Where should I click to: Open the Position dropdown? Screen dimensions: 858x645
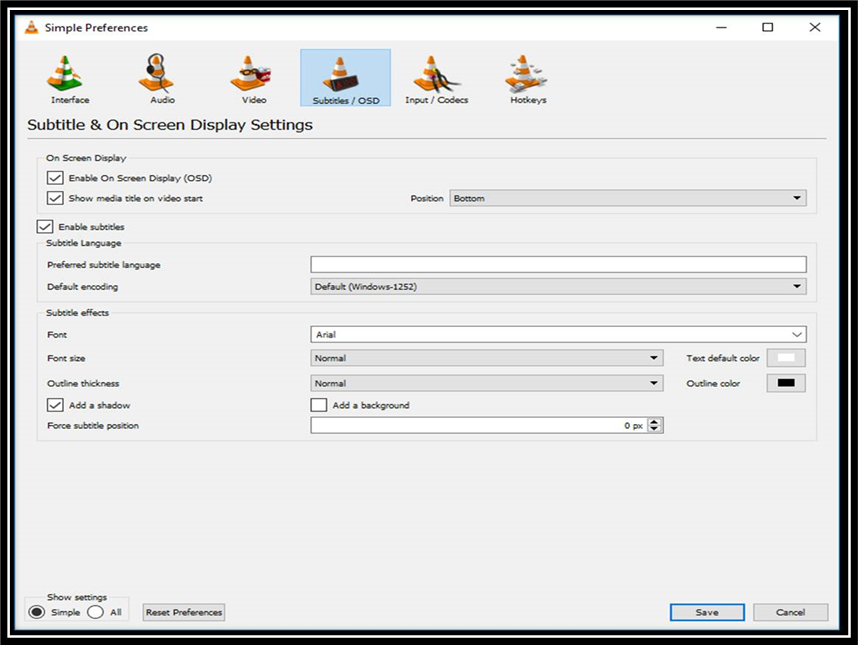coord(795,197)
